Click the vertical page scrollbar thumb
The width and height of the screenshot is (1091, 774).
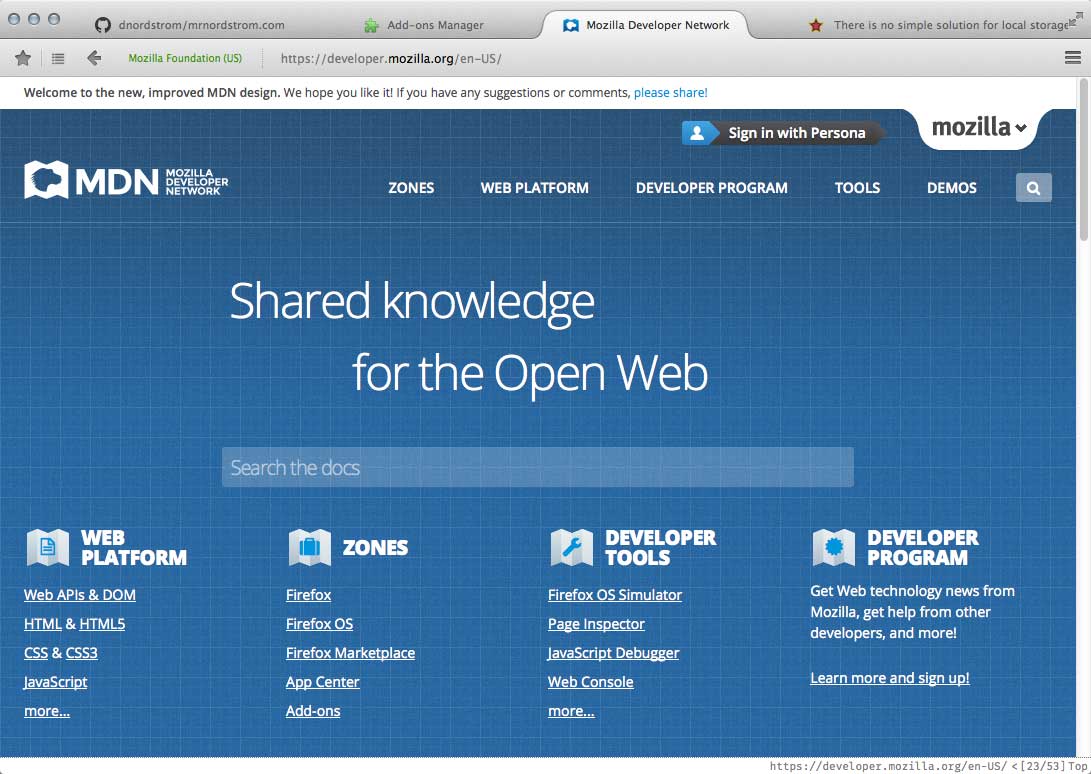[x=1083, y=160]
